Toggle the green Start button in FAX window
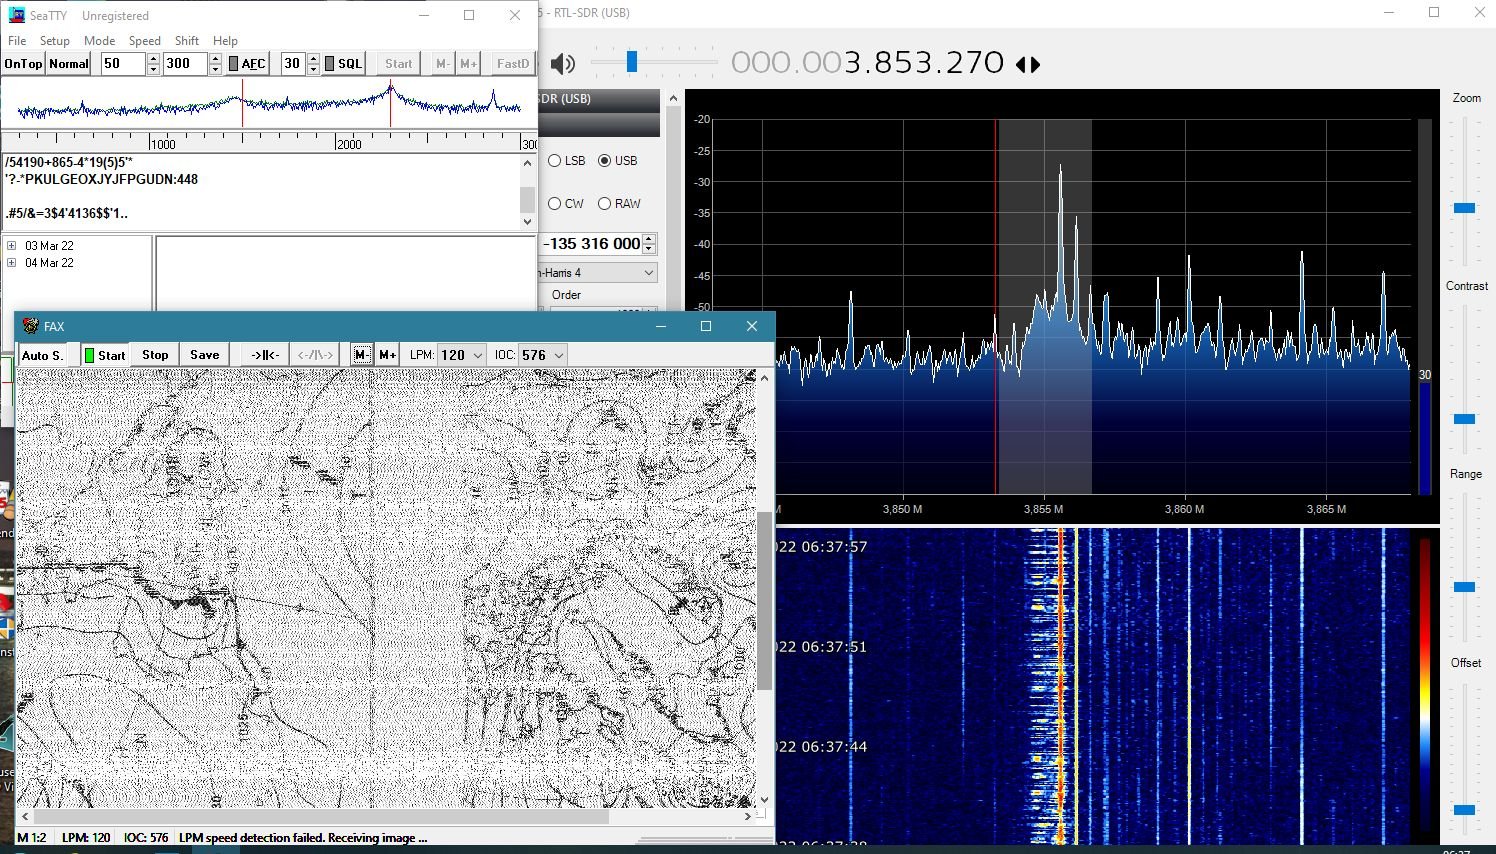The height and width of the screenshot is (854, 1496). 105,355
